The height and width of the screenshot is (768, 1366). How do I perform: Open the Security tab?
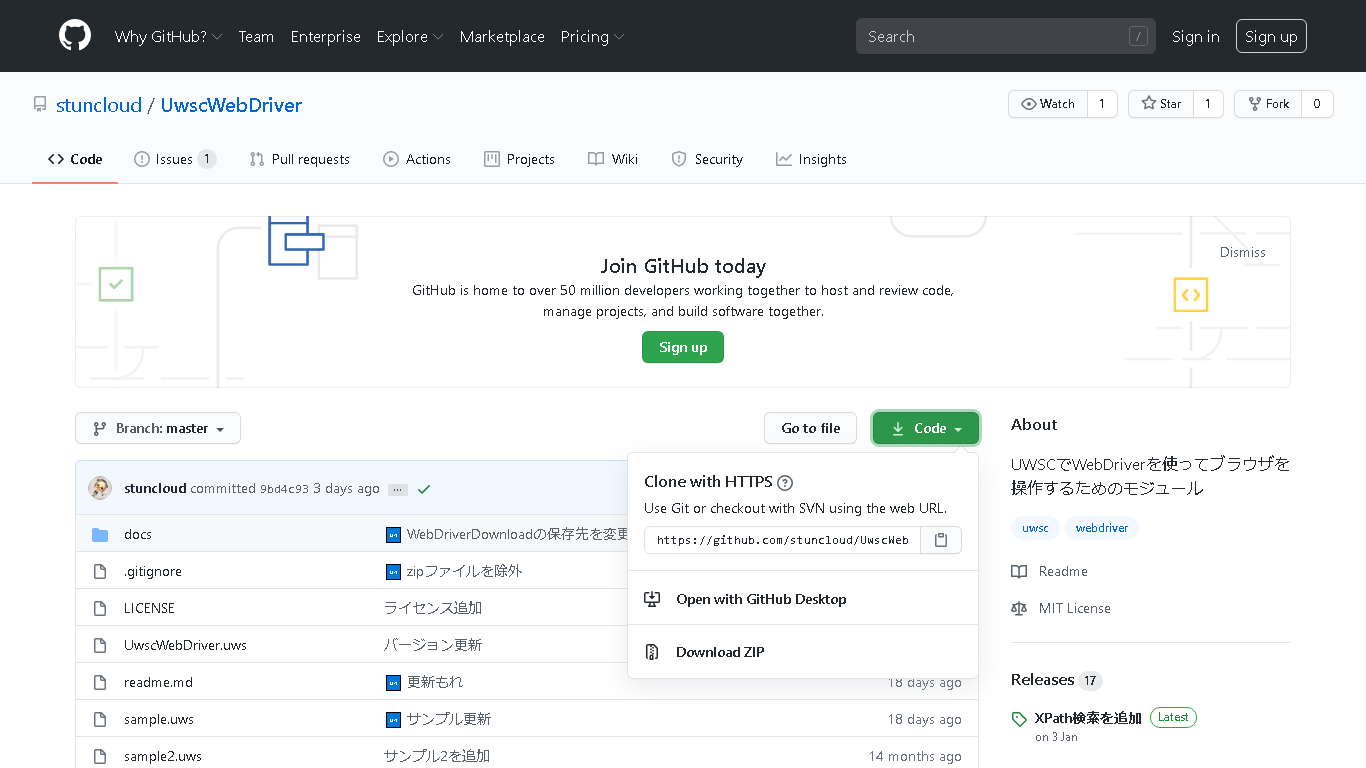(x=707, y=159)
